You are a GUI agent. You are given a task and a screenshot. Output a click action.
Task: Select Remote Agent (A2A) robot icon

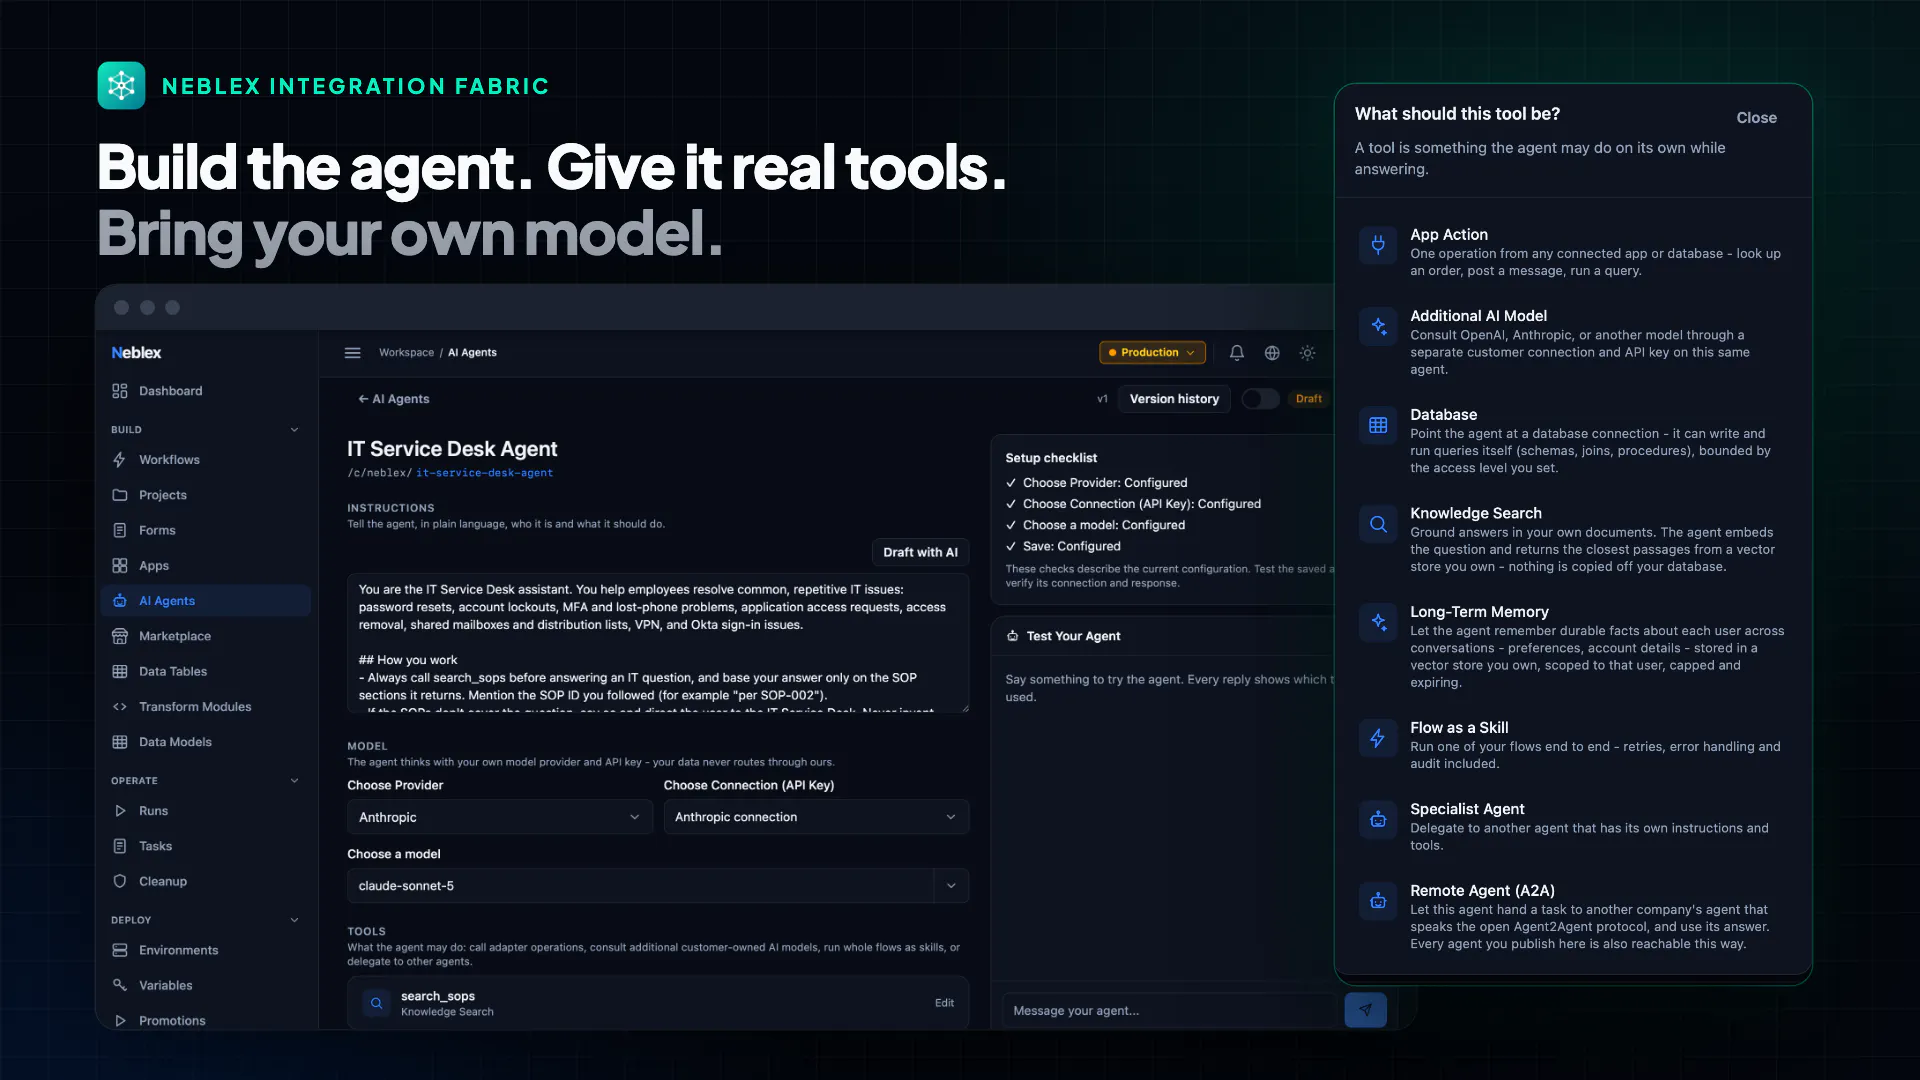[1378, 901]
